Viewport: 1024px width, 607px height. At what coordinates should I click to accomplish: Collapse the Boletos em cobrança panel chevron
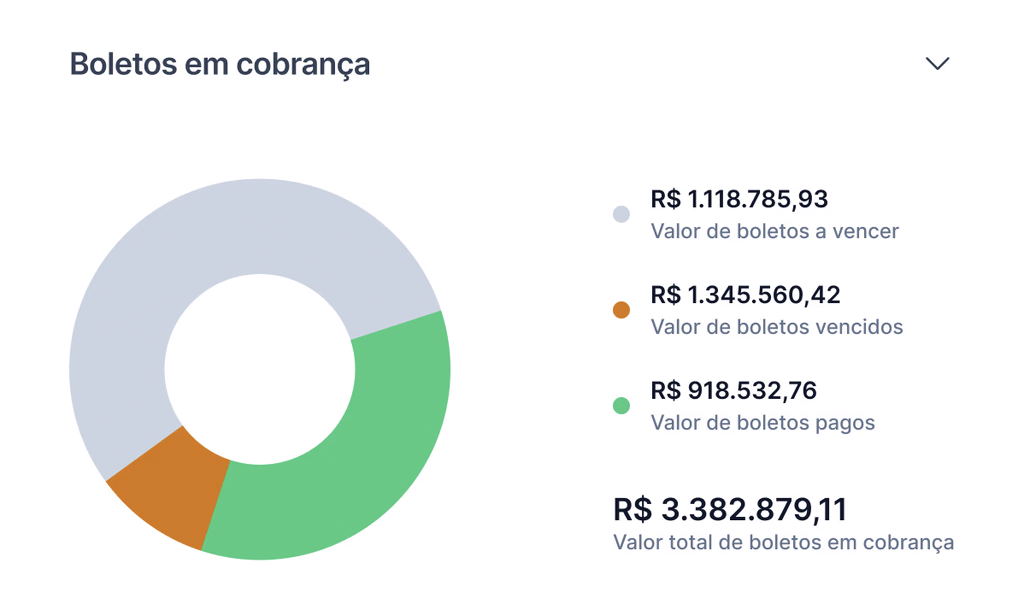pos(937,64)
